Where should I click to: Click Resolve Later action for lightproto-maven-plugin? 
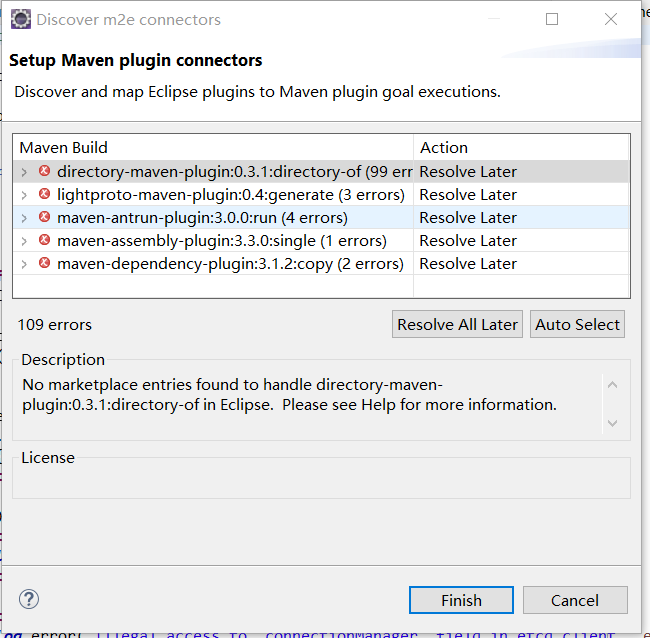(468, 195)
